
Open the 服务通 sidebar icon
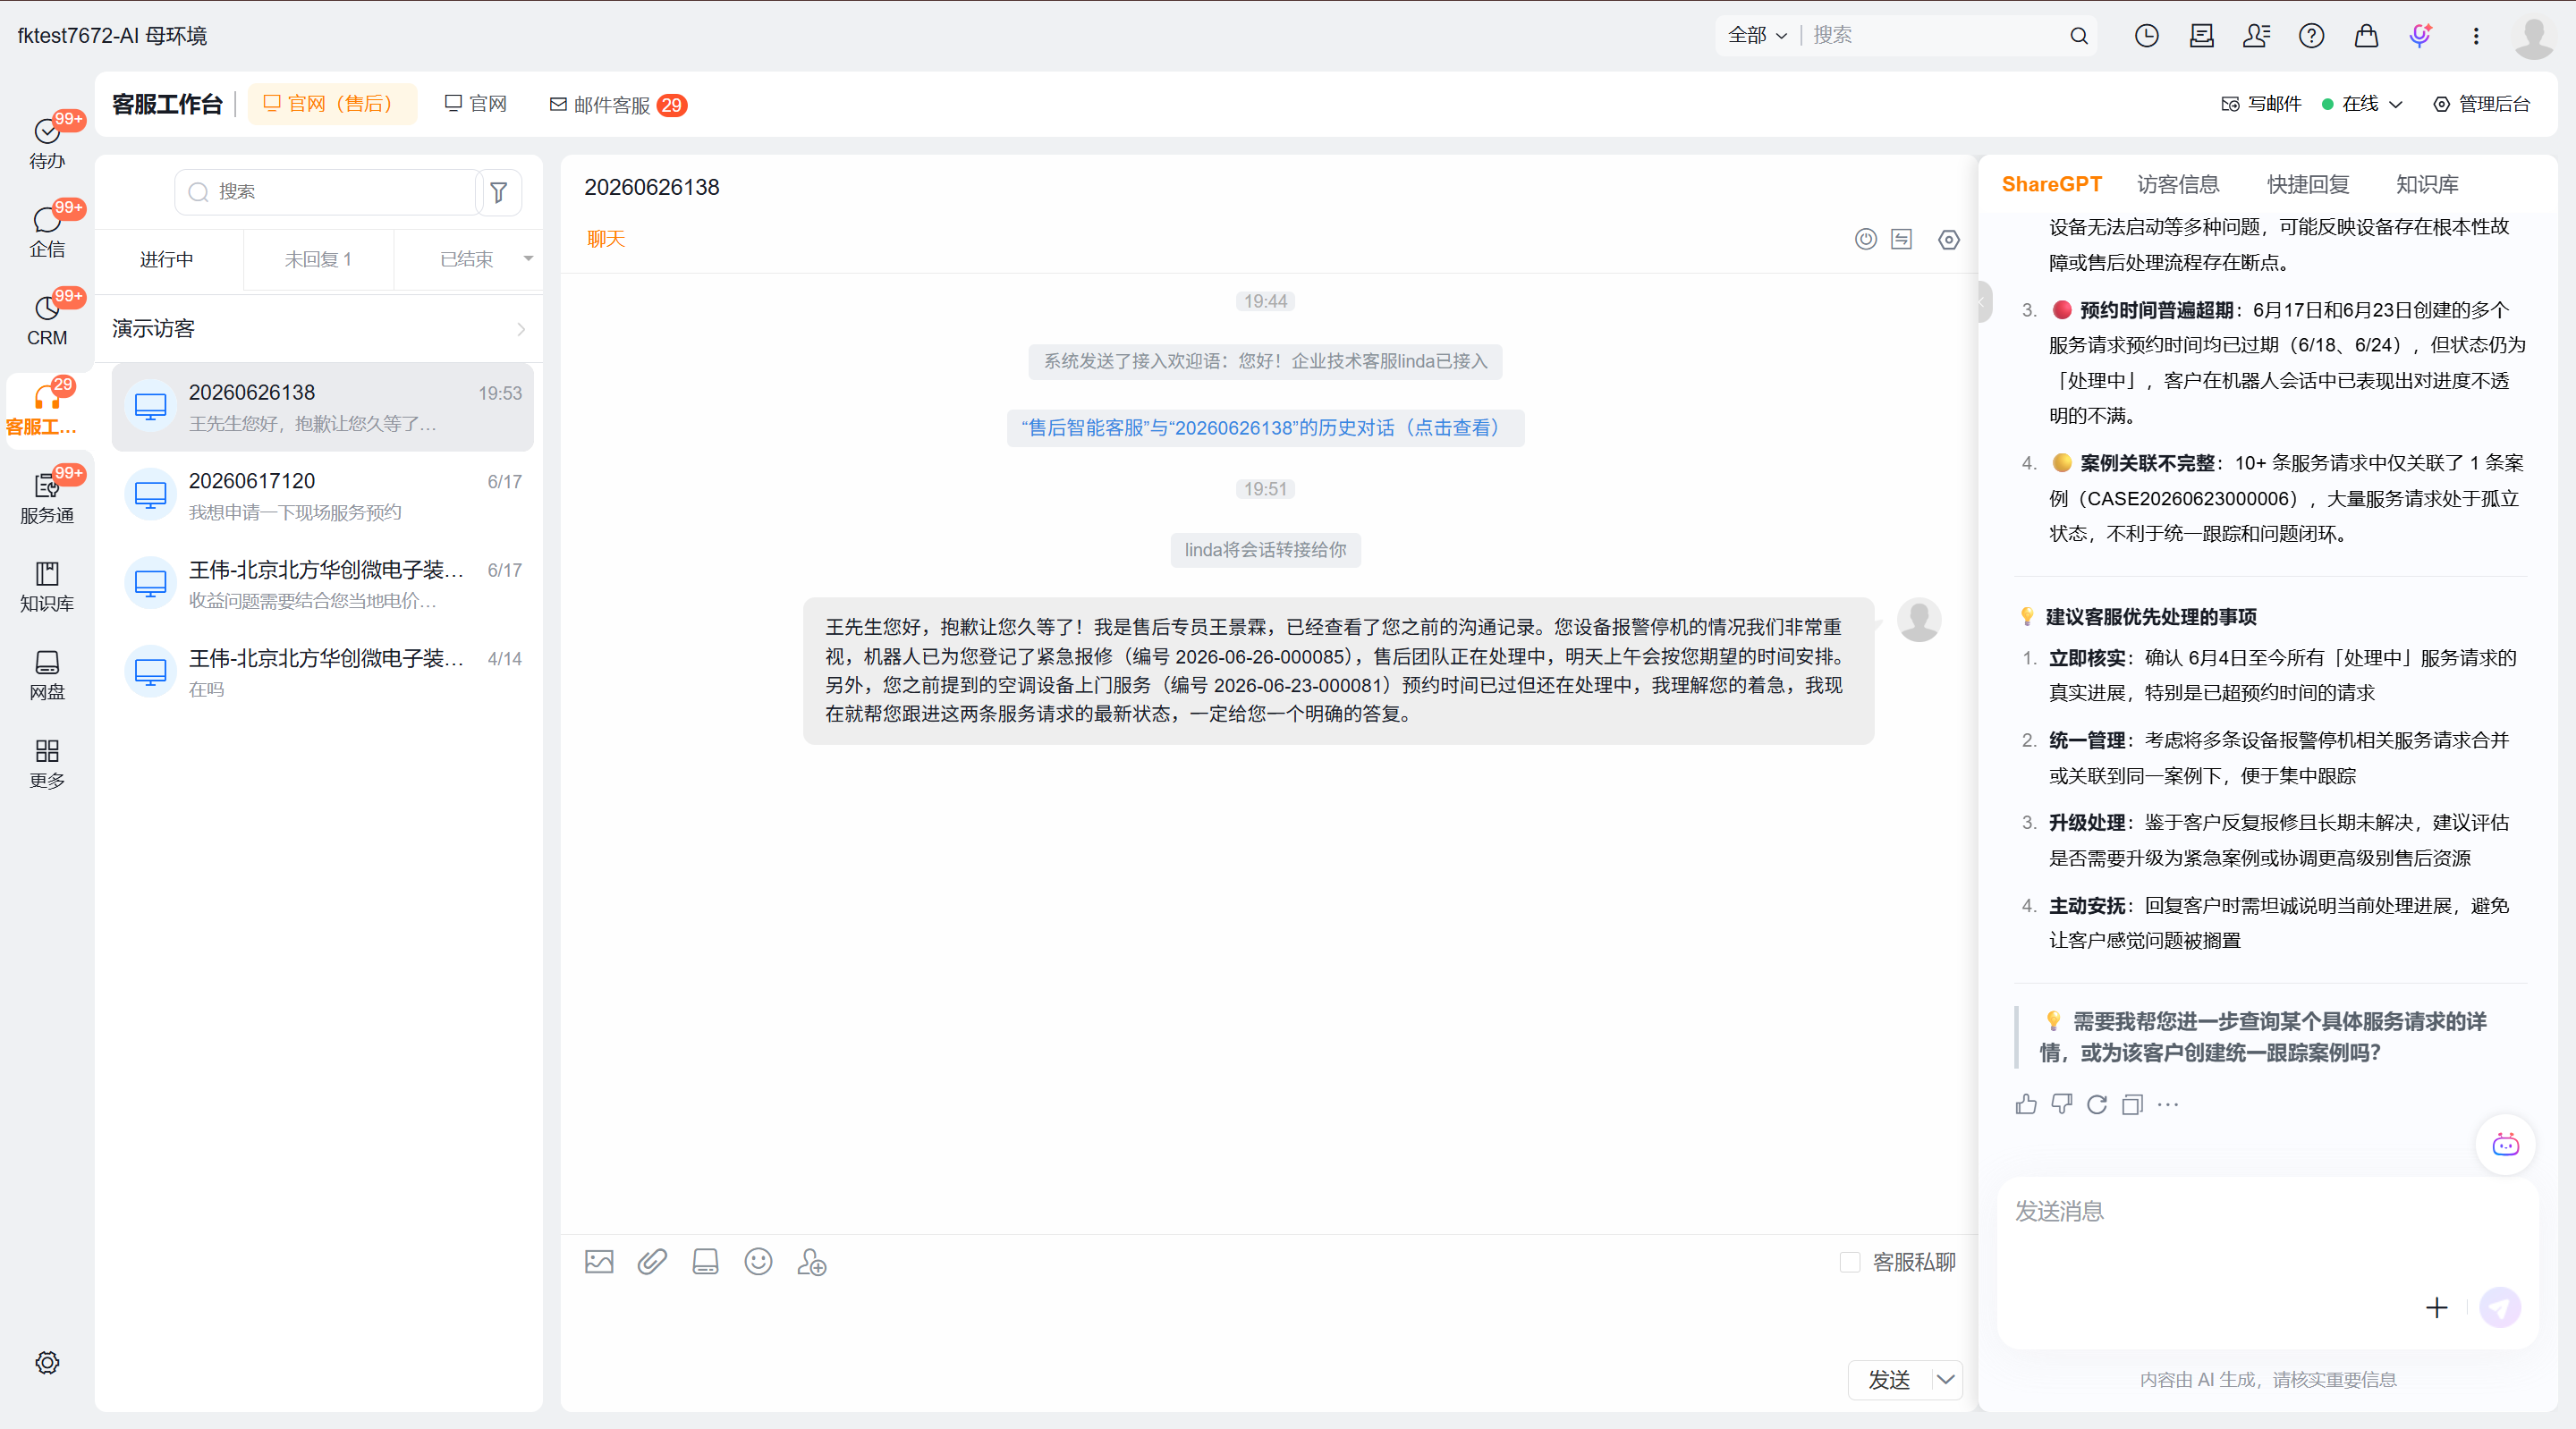pos(47,498)
